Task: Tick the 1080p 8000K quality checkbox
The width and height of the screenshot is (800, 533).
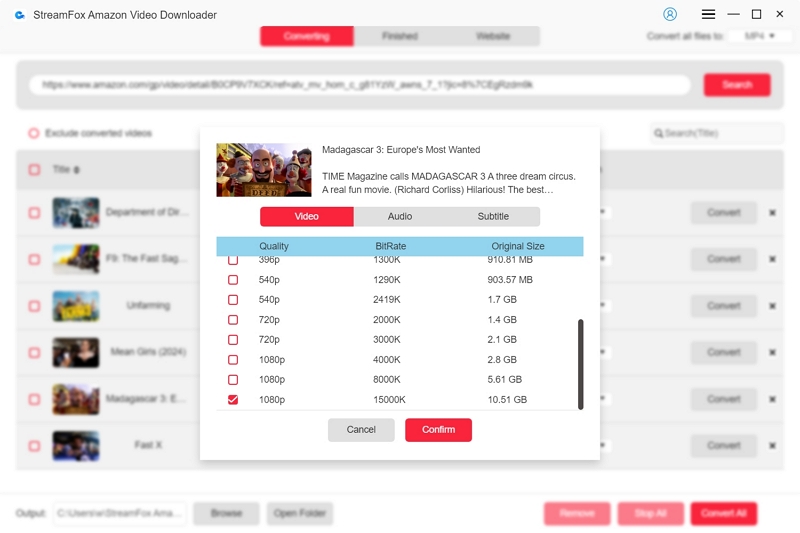Action: coord(233,379)
